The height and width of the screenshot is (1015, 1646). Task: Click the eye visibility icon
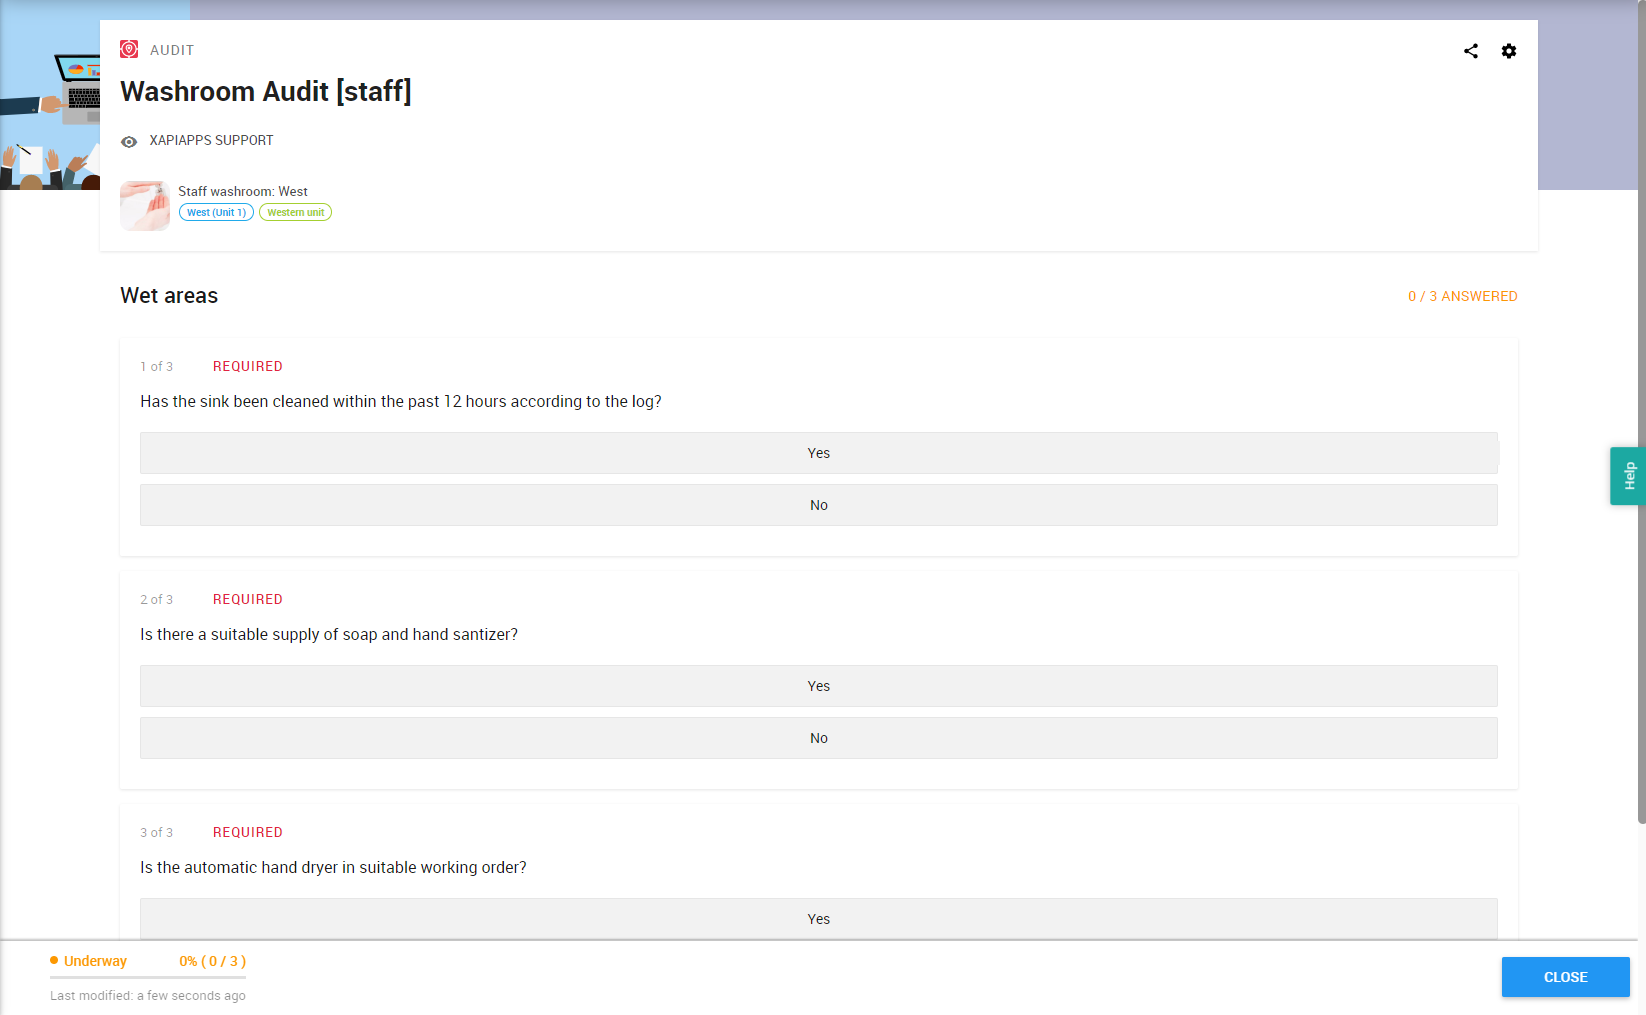tap(129, 142)
